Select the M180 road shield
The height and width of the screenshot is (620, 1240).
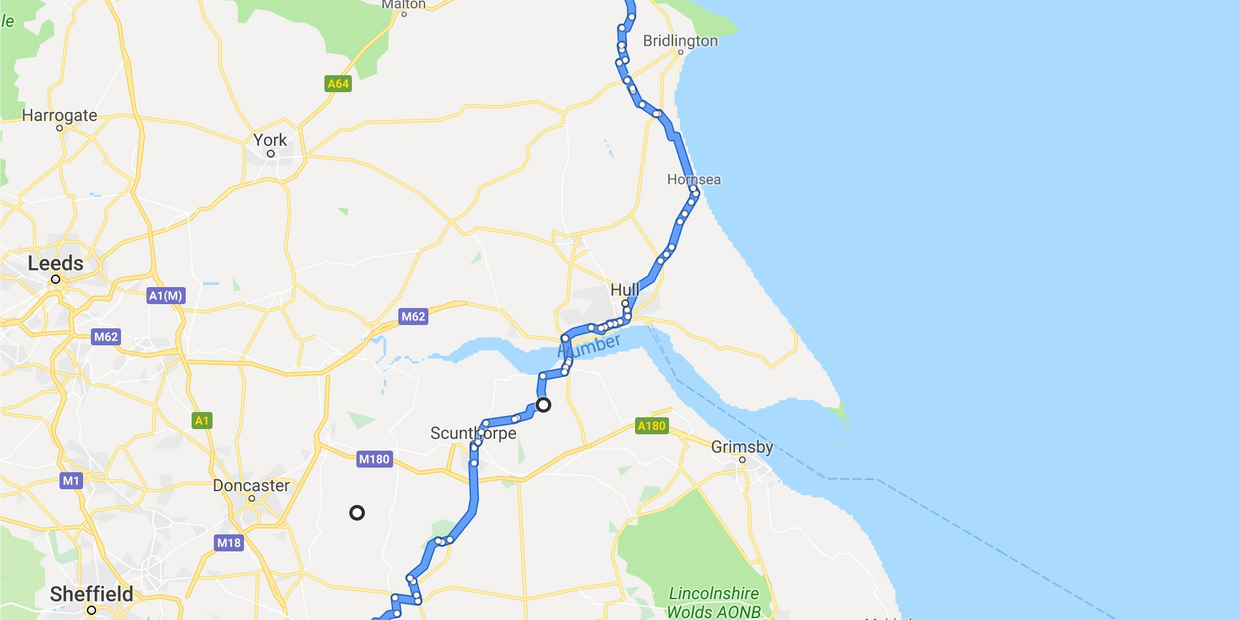(x=375, y=459)
